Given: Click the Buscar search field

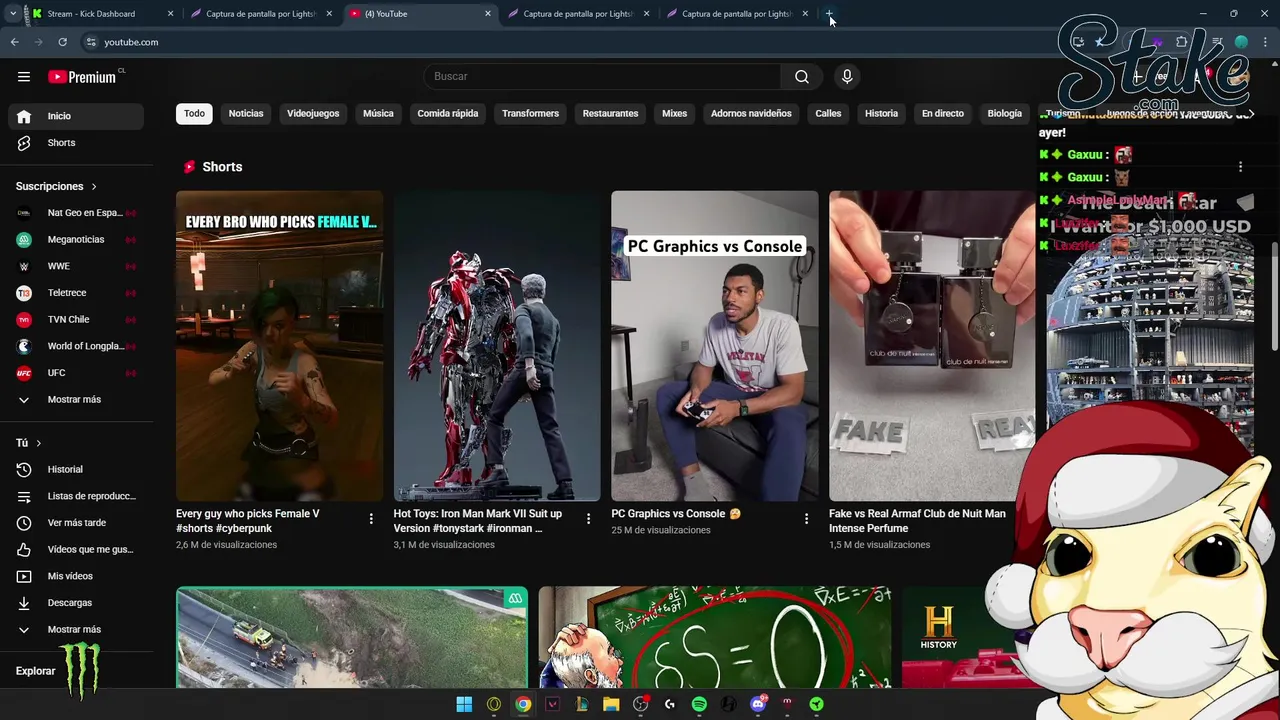Looking at the screenshot, I should (x=602, y=77).
